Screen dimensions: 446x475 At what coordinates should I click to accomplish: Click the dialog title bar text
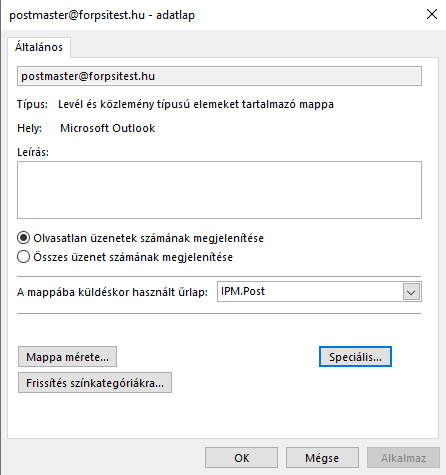pos(102,15)
